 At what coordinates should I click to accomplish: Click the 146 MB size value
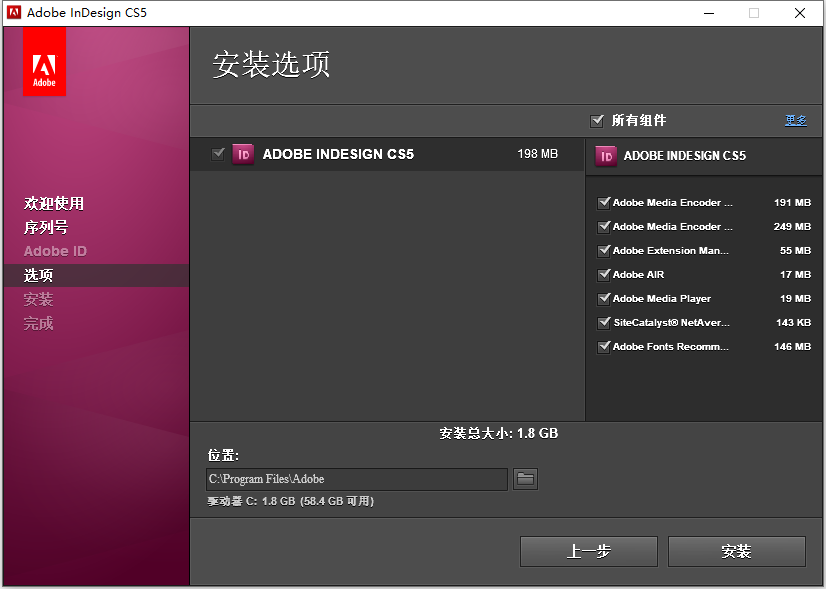[x=792, y=347]
